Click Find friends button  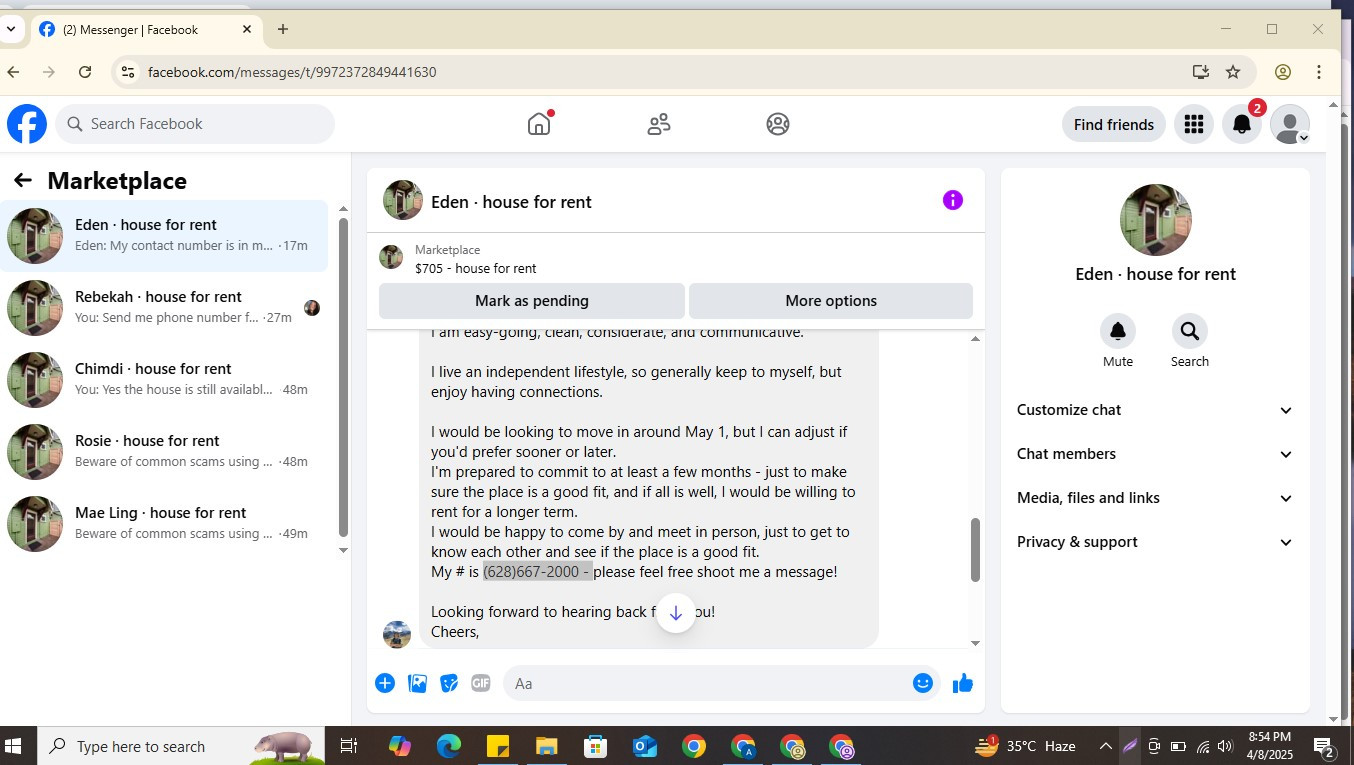pos(1114,124)
